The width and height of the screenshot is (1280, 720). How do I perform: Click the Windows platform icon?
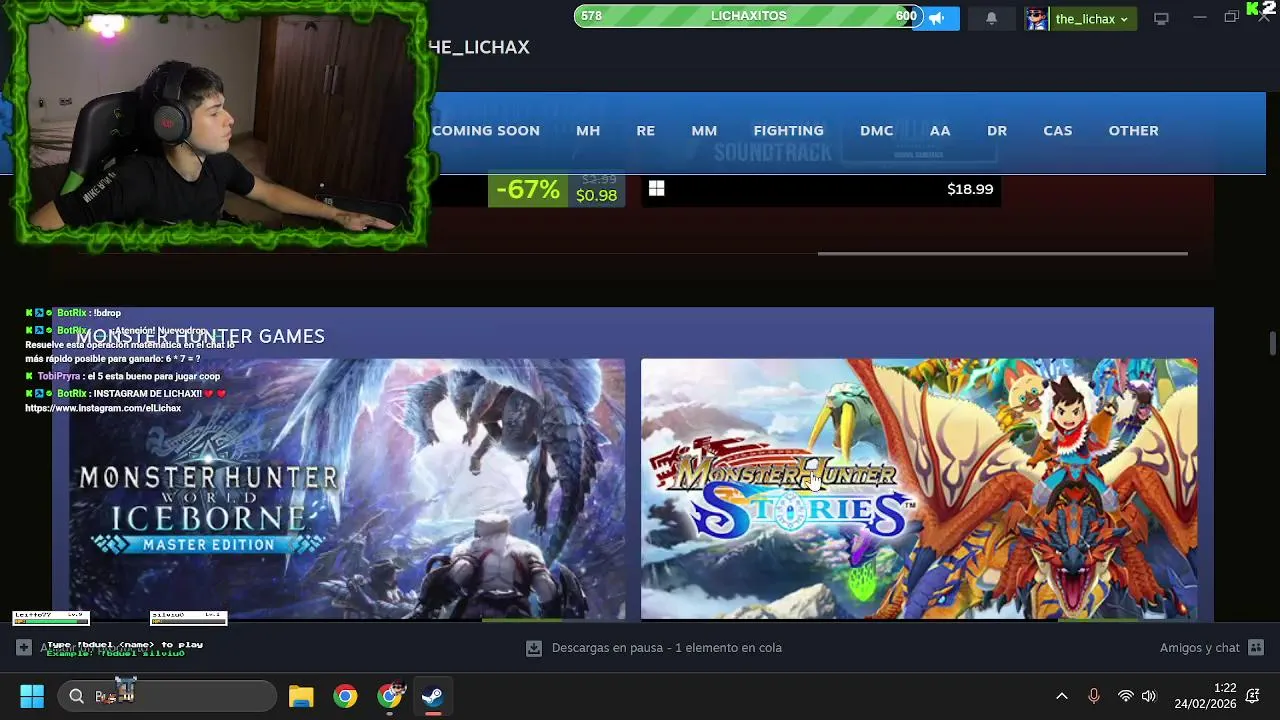[656, 188]
